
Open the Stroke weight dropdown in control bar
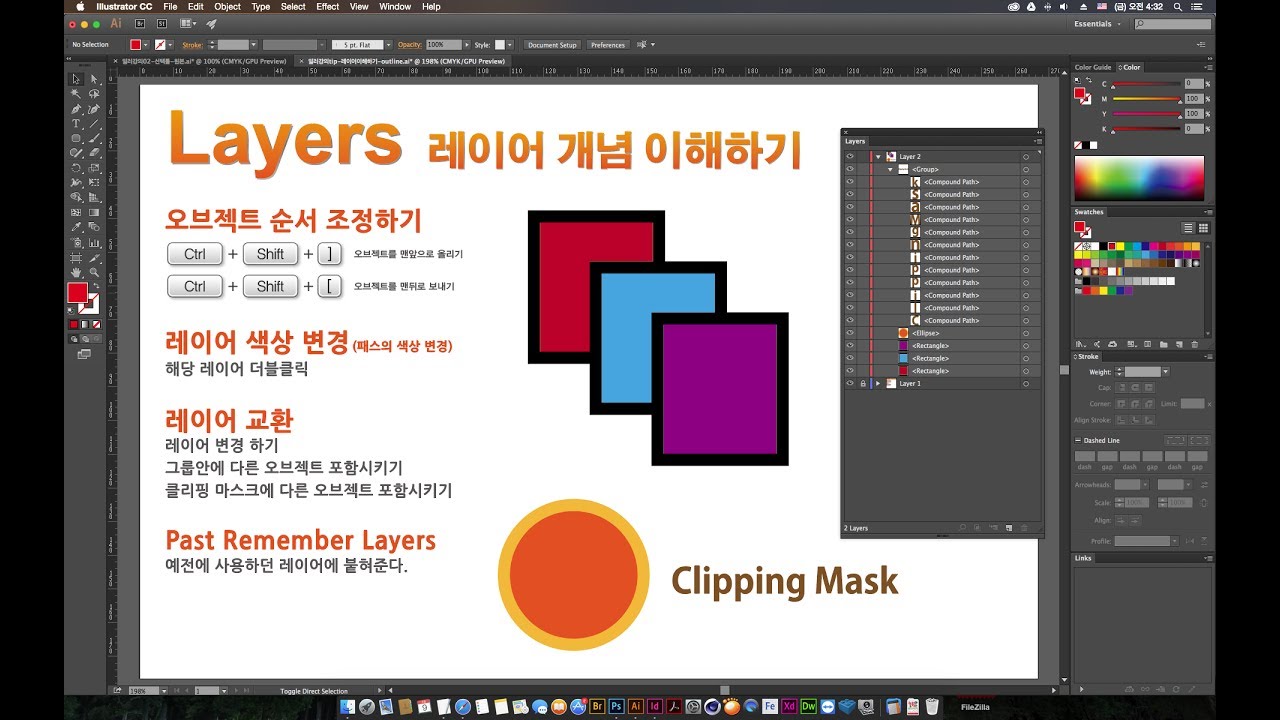(x=253, y=45)
